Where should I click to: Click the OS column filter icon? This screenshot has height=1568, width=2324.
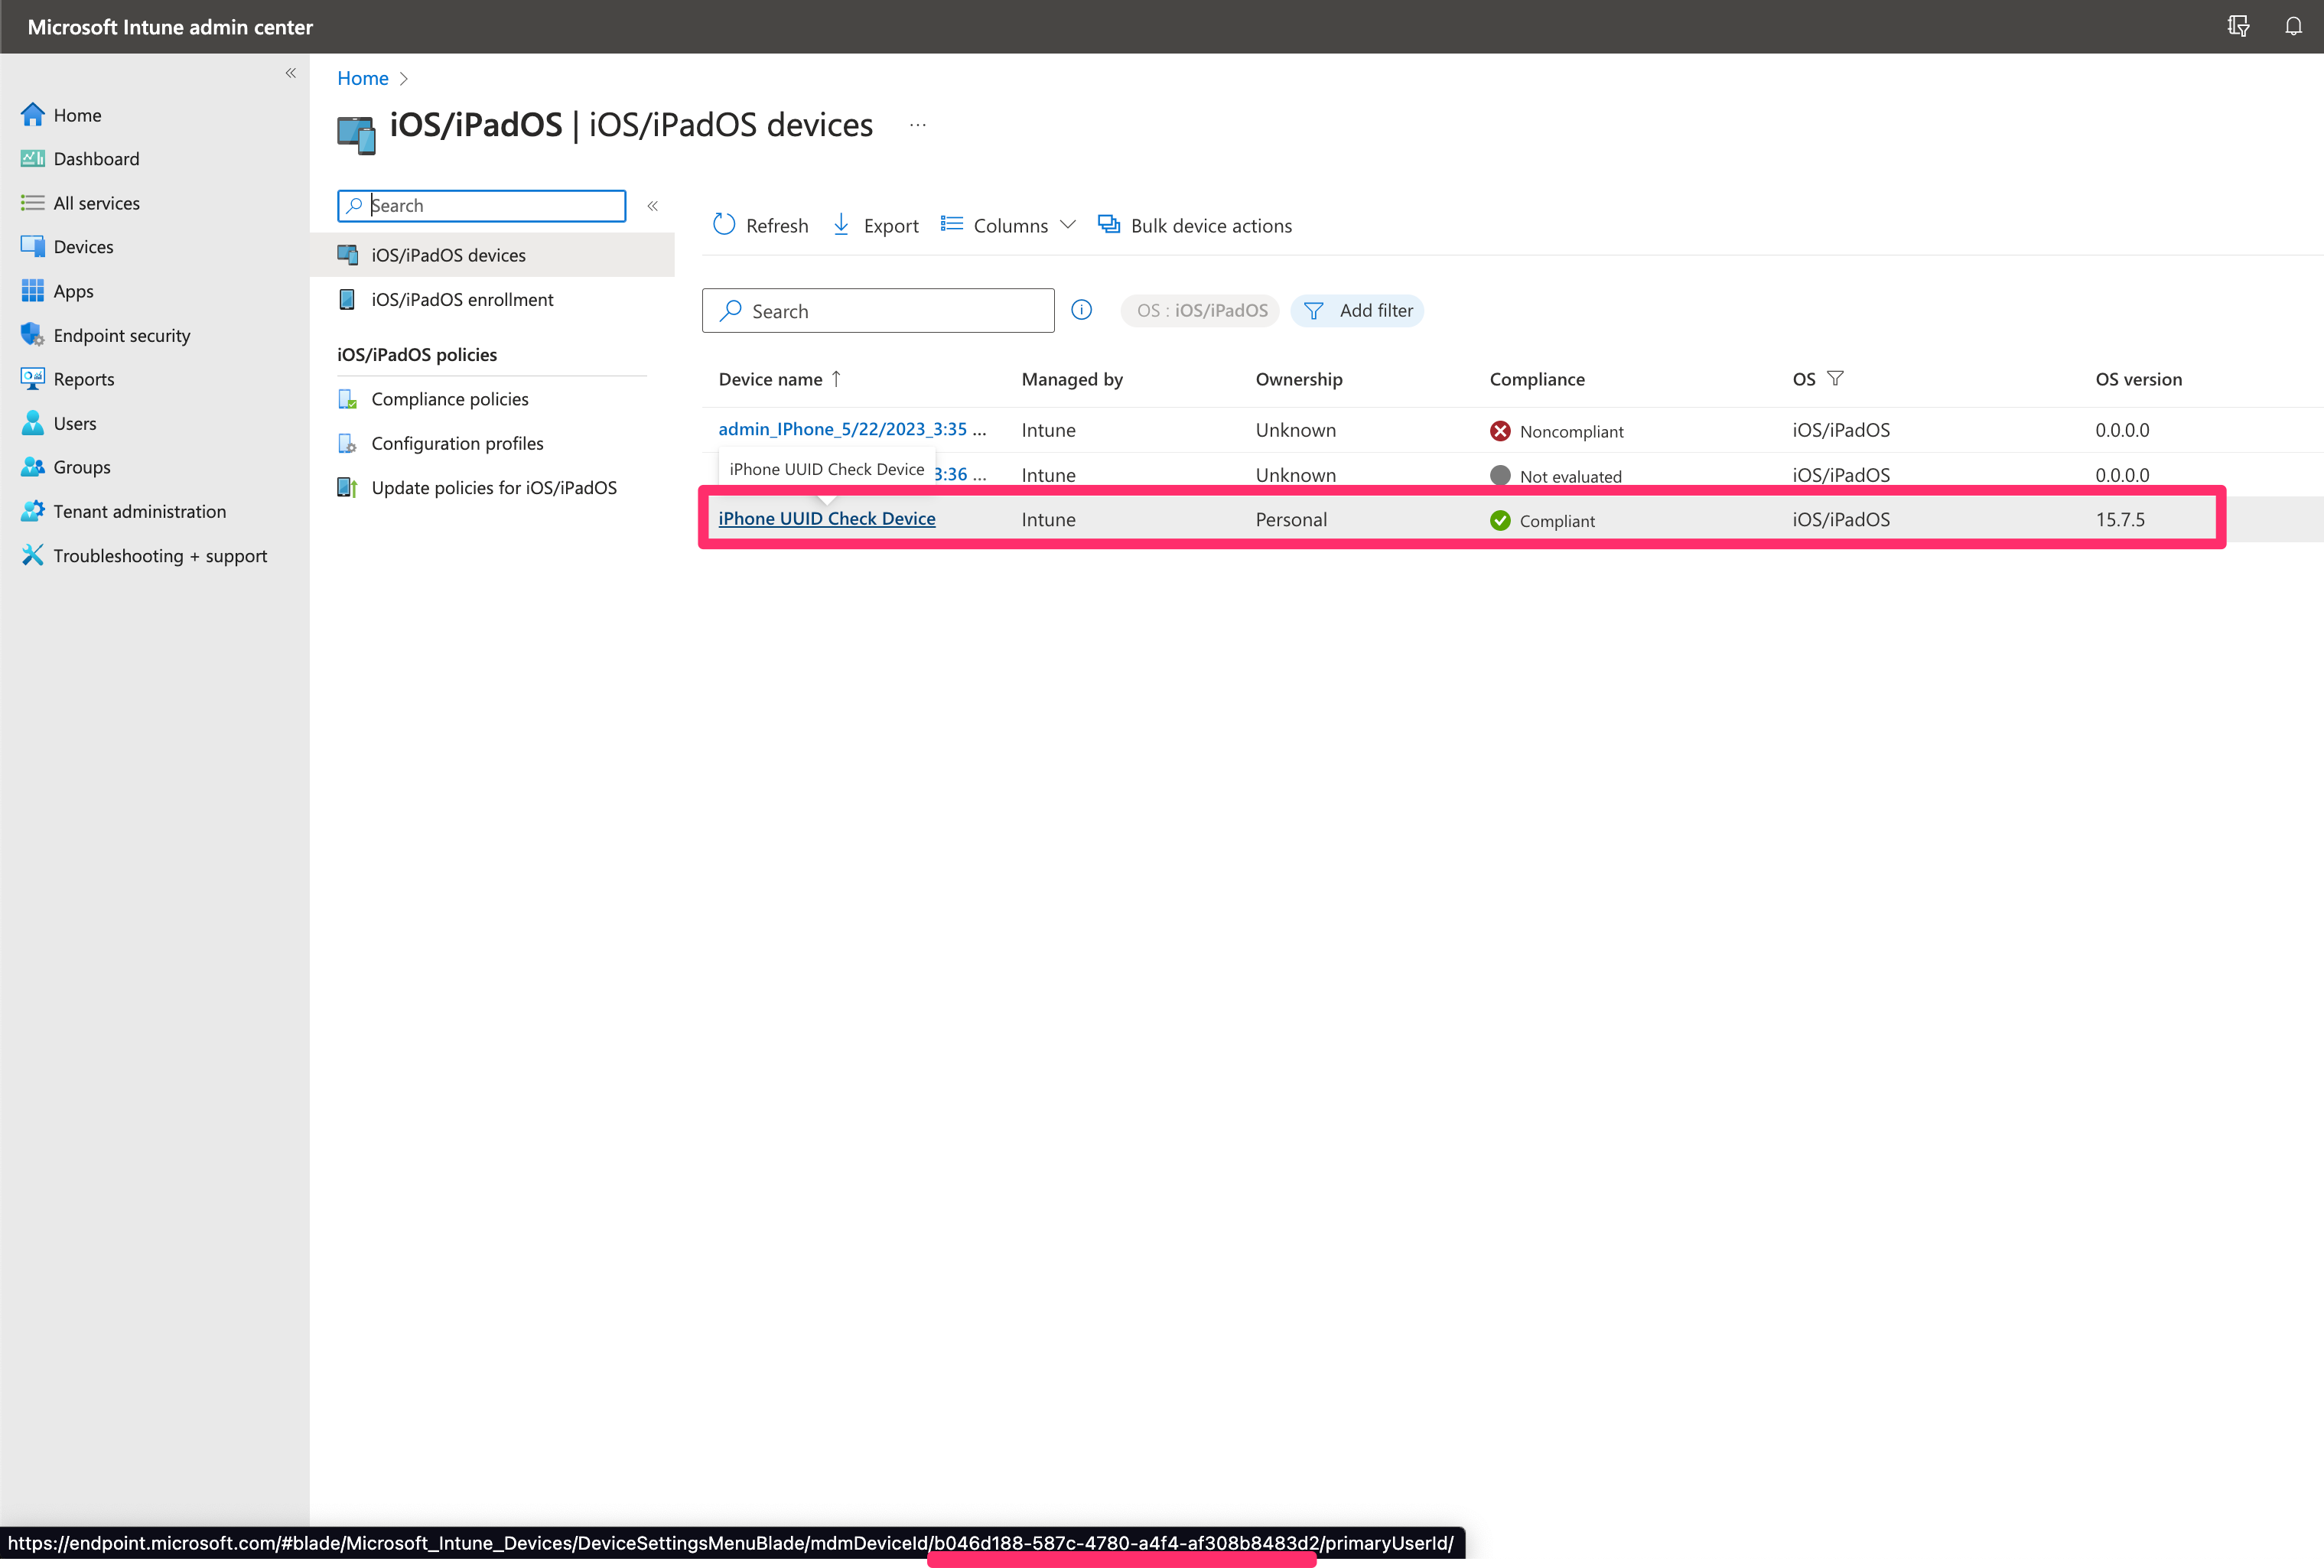(1835, 378)
